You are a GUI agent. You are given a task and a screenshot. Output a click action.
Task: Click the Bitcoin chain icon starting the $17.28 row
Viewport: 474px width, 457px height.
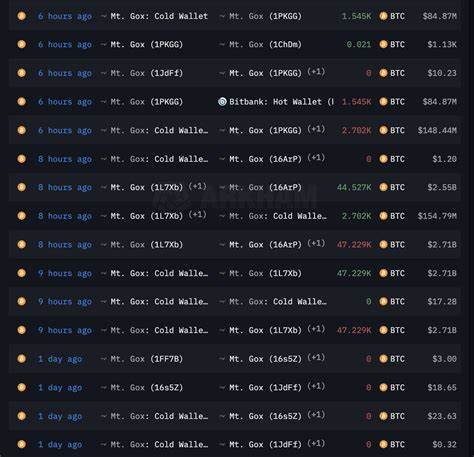(22, 302)
